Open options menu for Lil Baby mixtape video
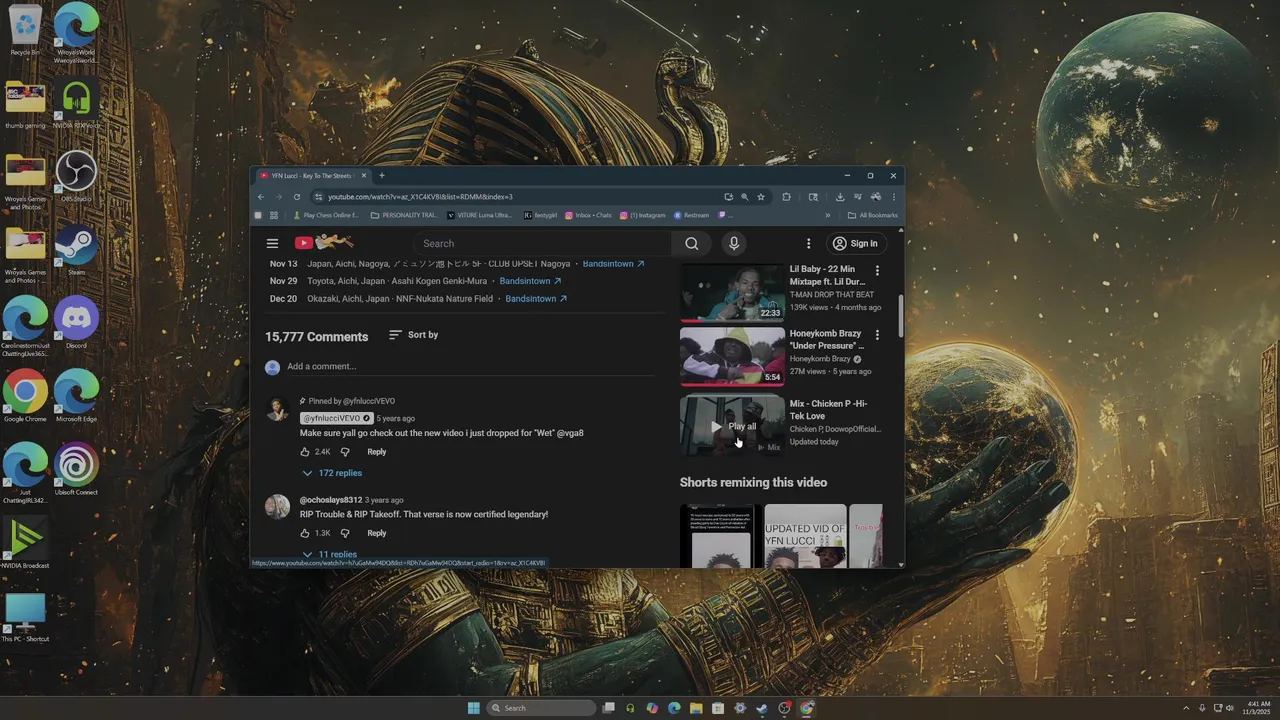 [877, 271]
